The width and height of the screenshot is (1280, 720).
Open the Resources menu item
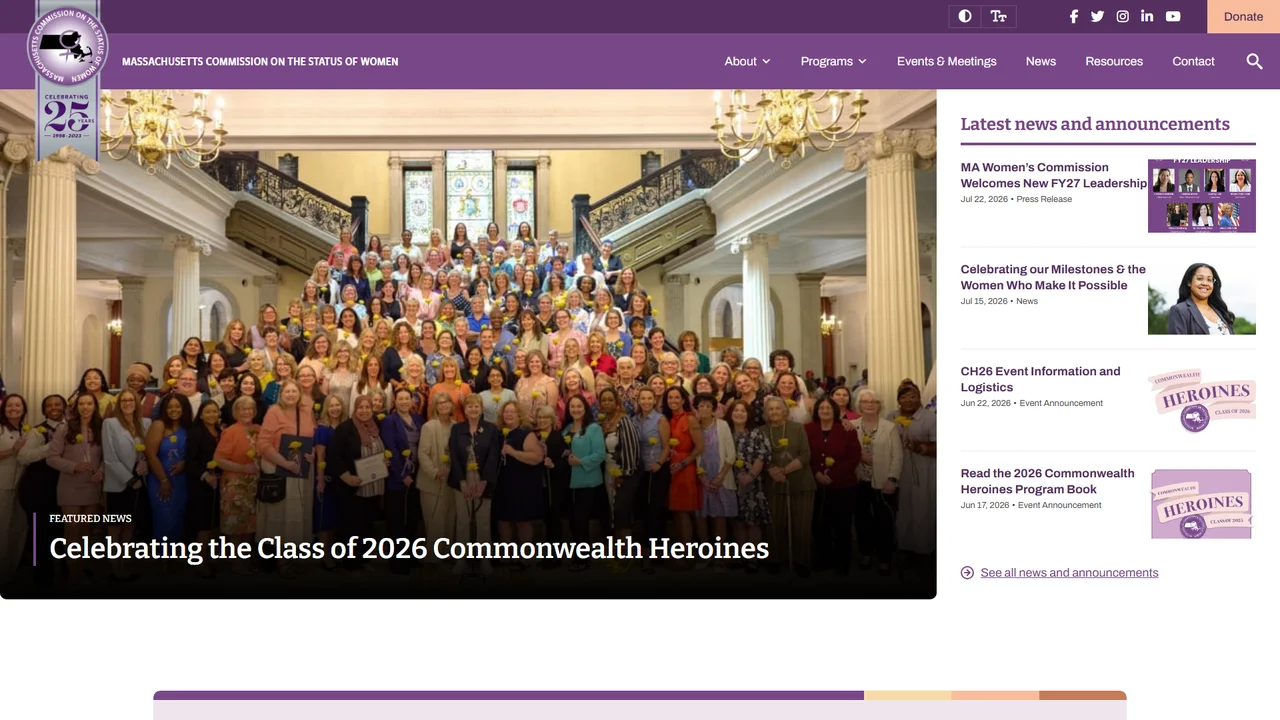1114,61
